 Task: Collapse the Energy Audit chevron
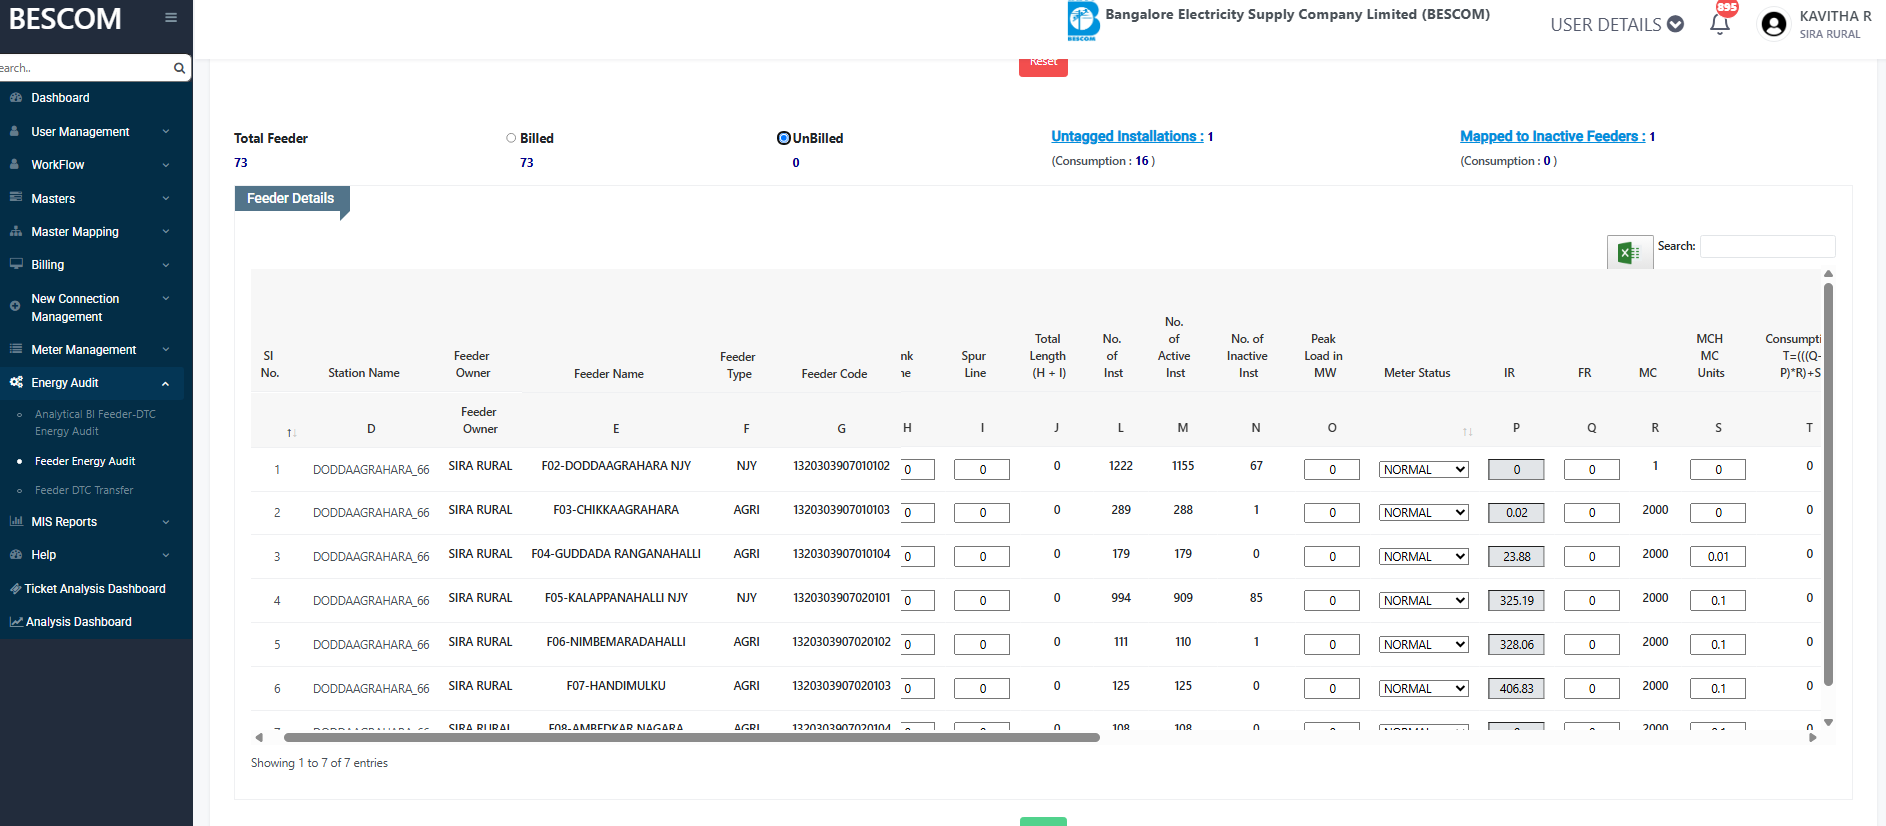tap(166, 383)
